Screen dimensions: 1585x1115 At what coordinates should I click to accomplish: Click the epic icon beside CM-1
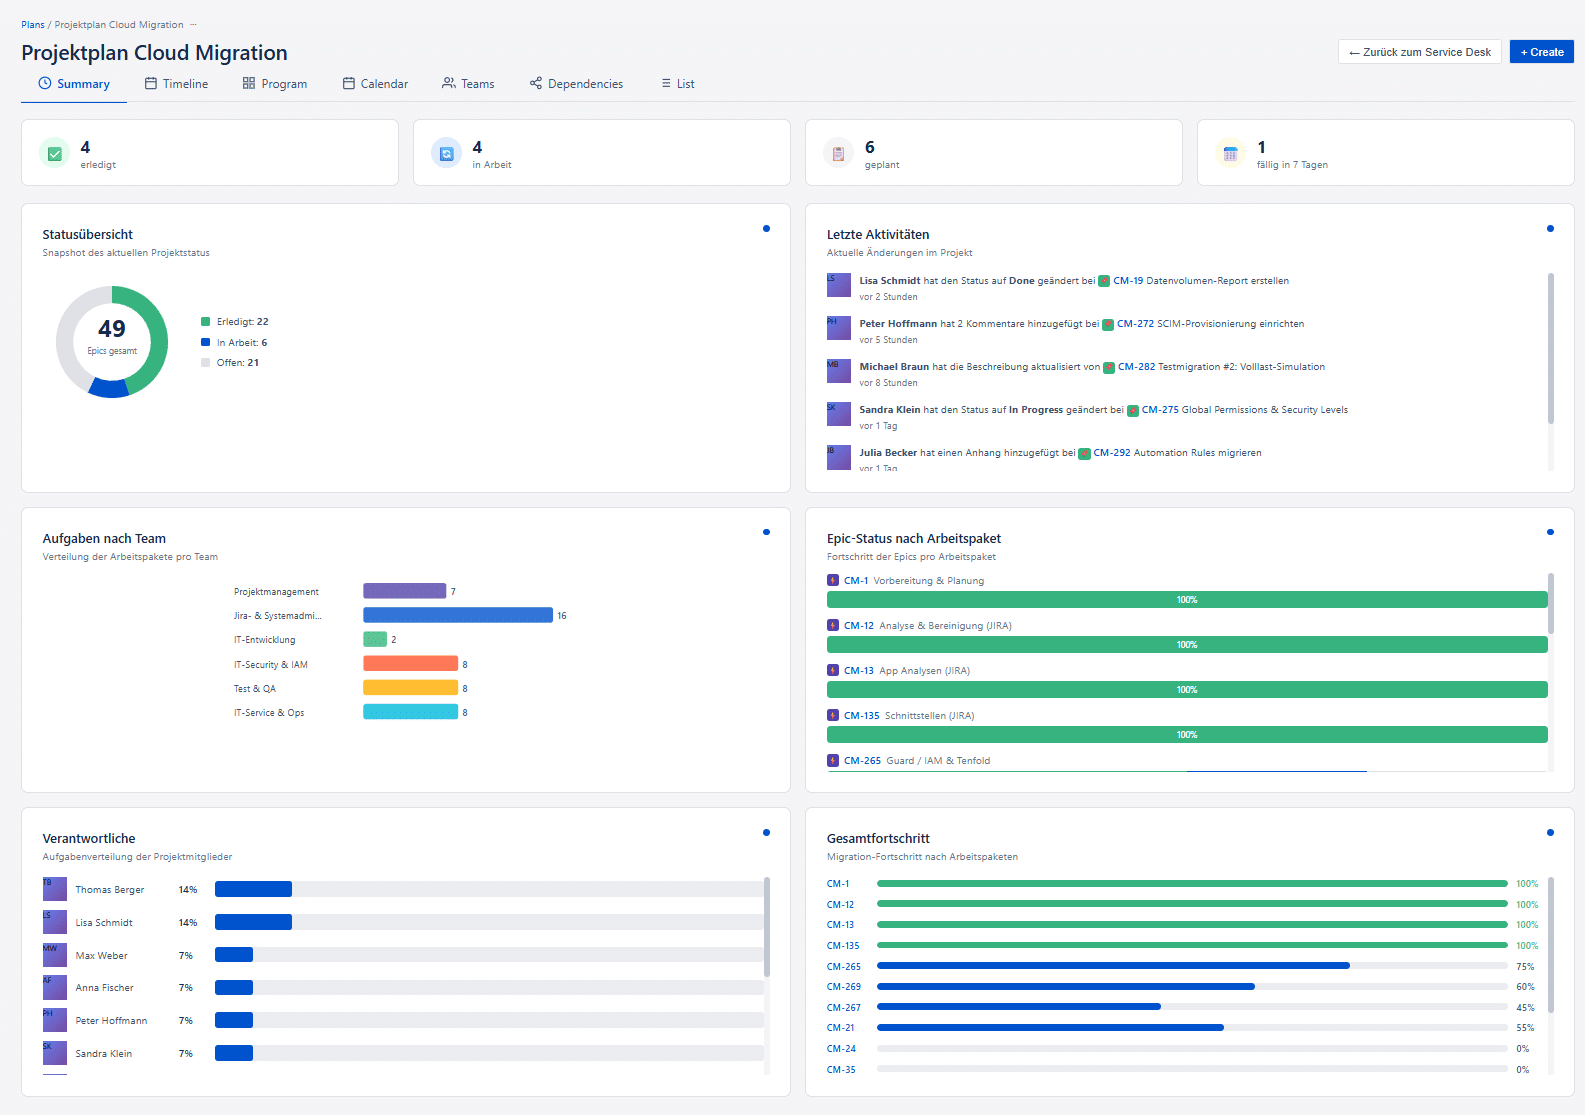tap(833, 580)
